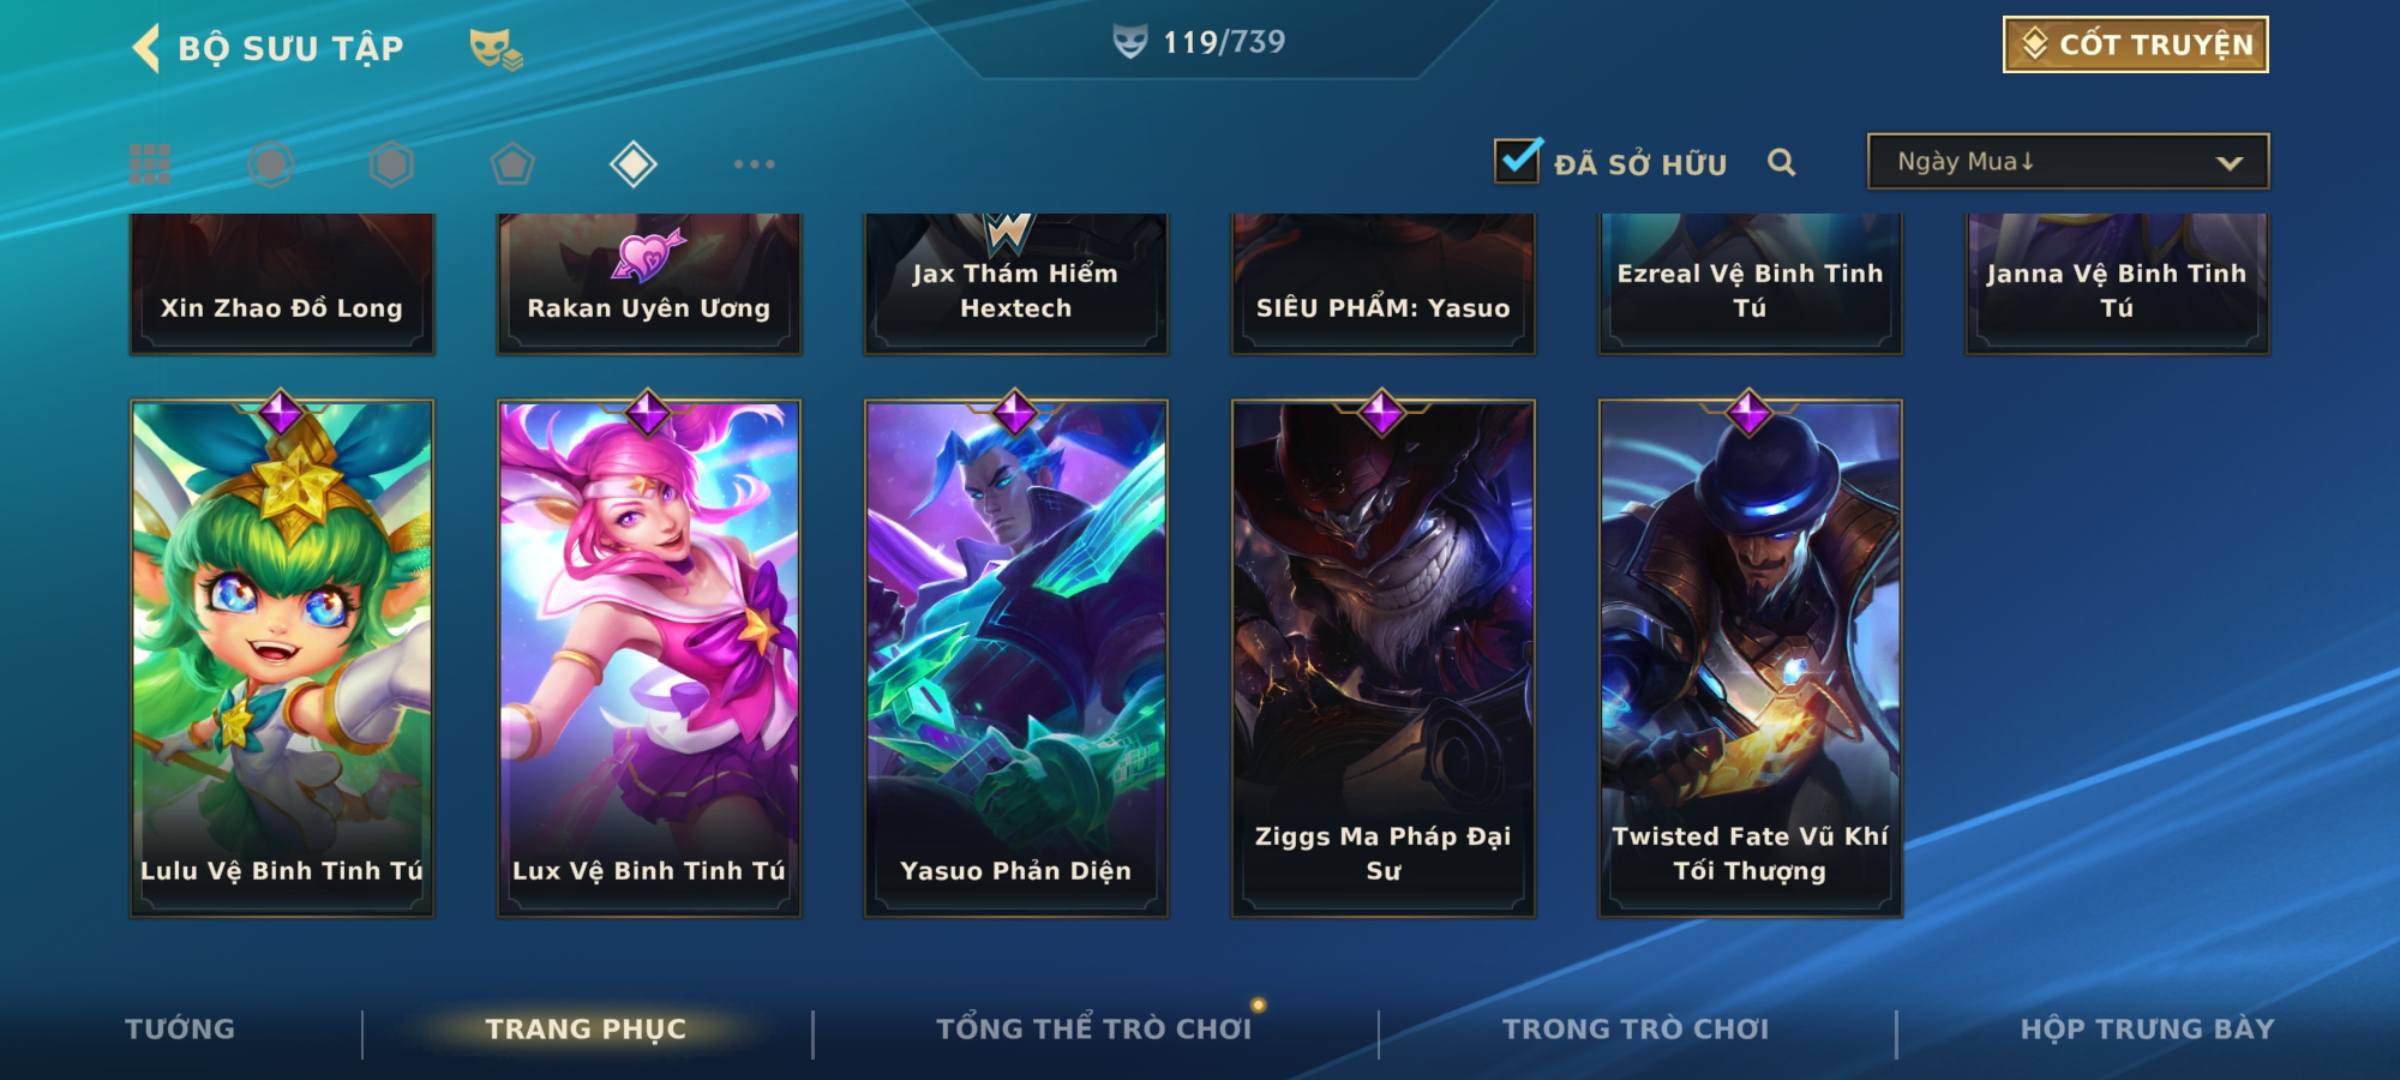Select the diamond rarity filter icon
2400x1080 pixels.
(x=633, y=164)
